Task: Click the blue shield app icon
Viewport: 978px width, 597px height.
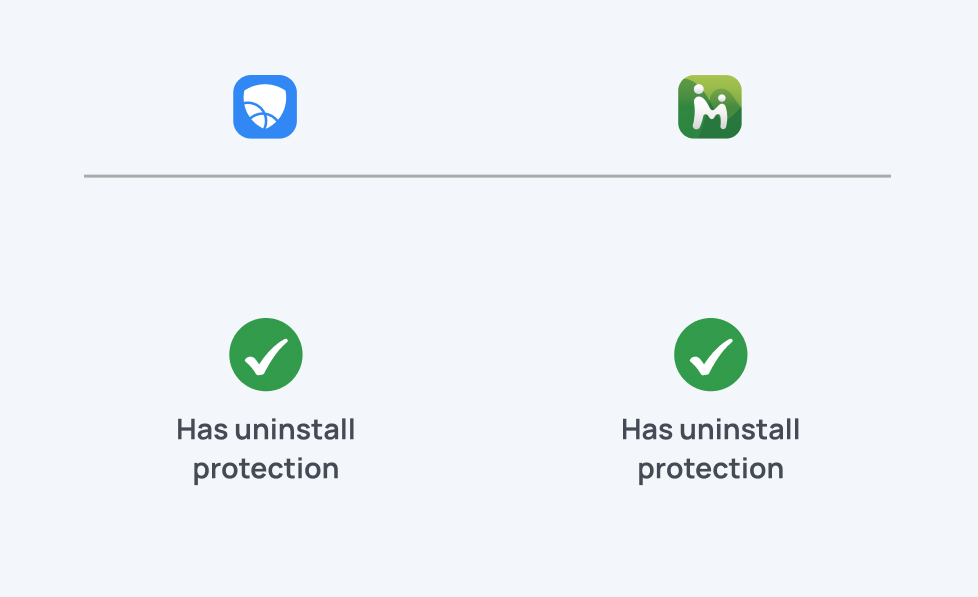Action: 265,107
